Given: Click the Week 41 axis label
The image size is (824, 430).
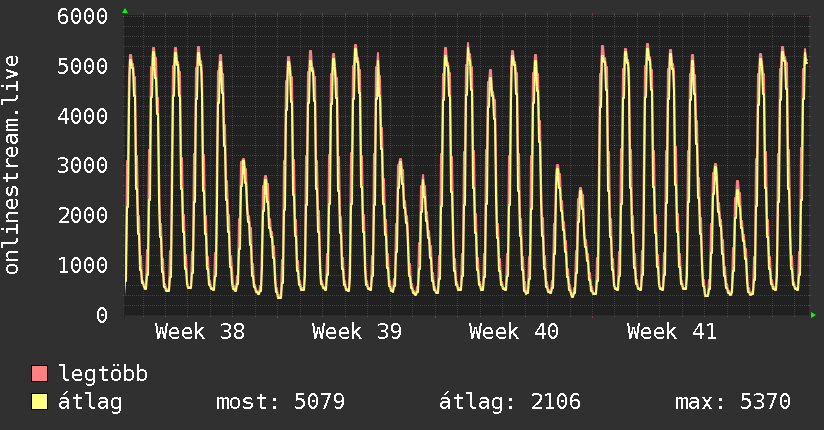Looking at the screenshot, I should click(672, 332).
